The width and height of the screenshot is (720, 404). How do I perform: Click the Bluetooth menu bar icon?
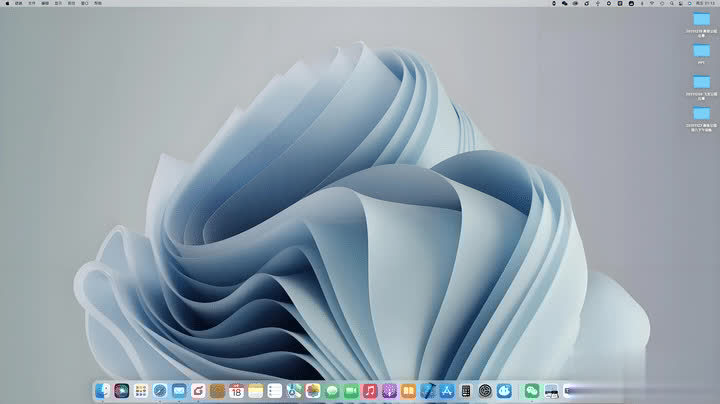[642, 3]
